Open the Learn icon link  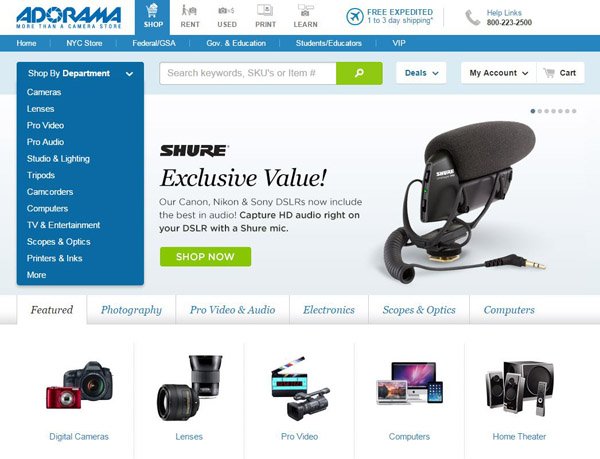305,10
